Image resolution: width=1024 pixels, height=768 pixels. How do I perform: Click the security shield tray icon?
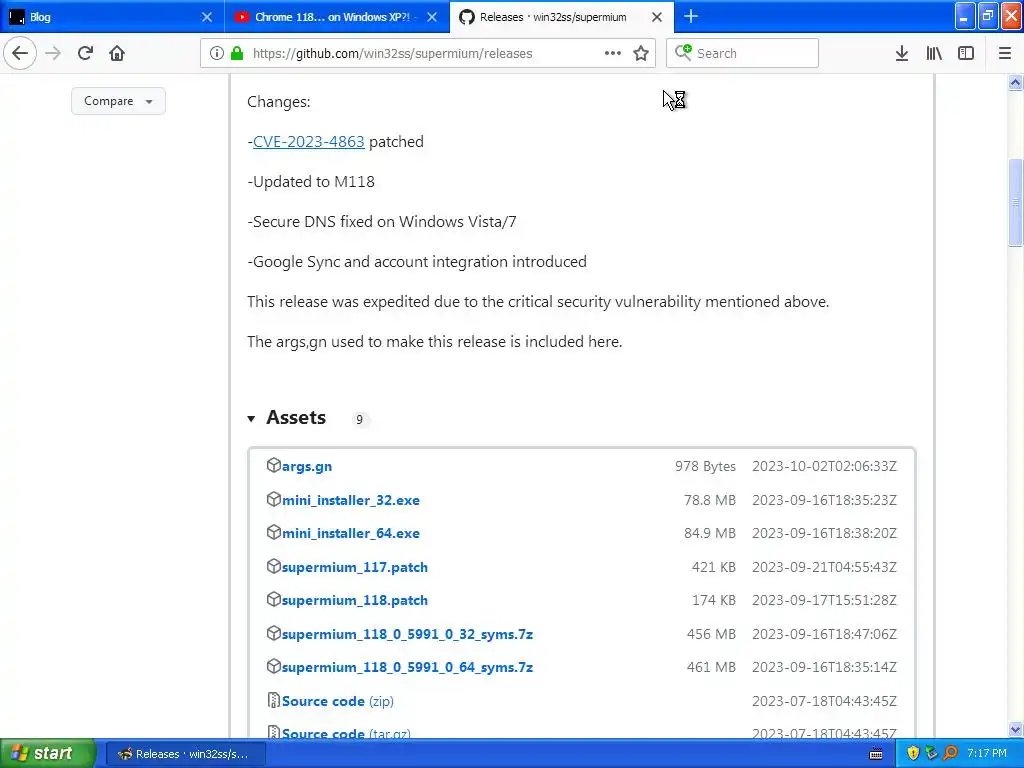click(x=912, y=754)
